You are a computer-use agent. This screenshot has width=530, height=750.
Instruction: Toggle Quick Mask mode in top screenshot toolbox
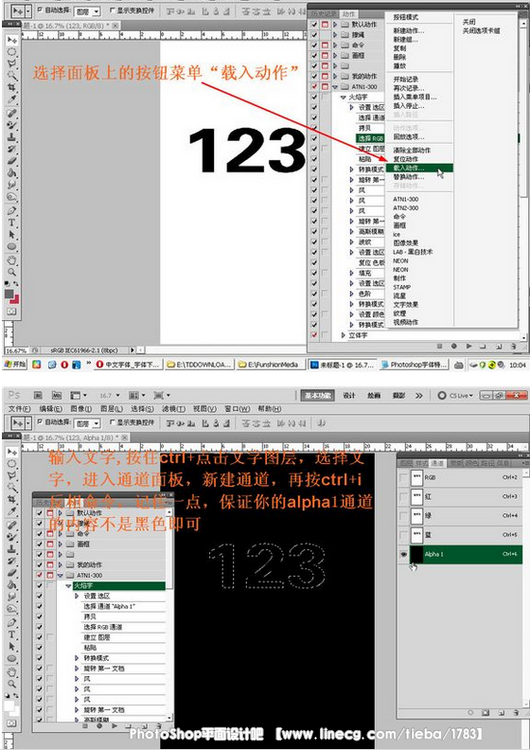click(x=11, y=311)
